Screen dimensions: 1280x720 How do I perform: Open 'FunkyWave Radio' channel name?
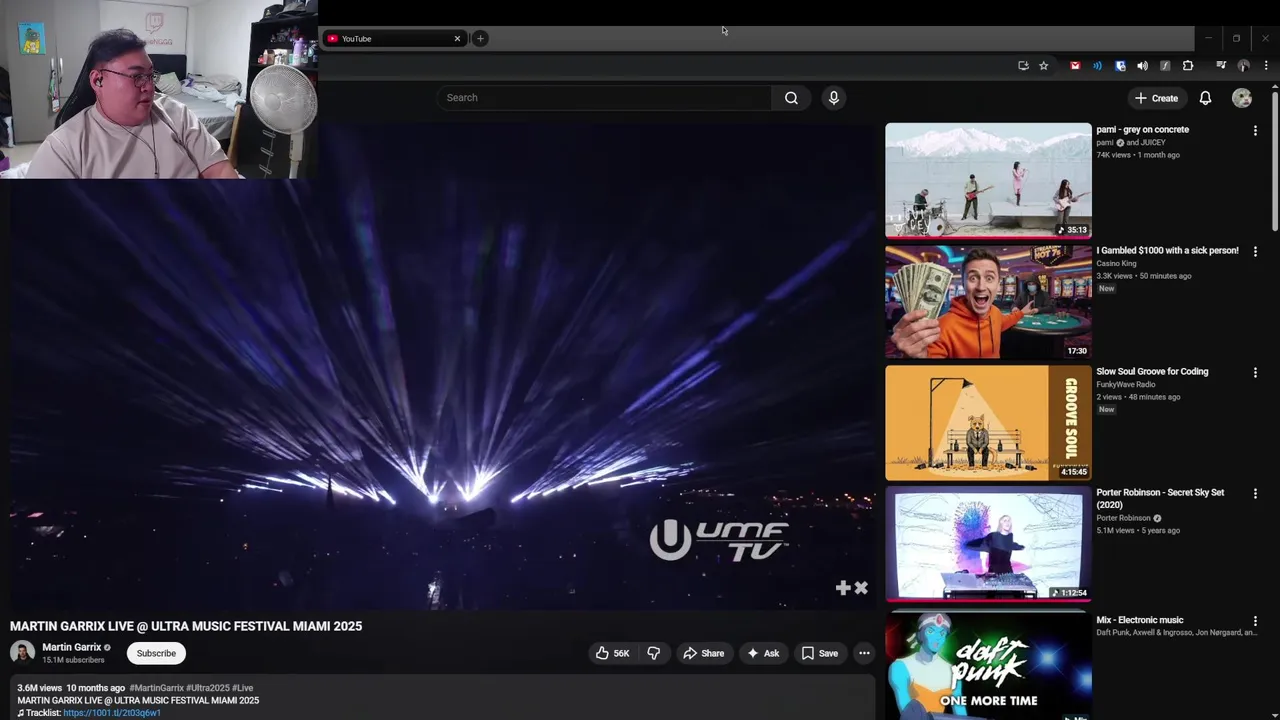coord(1125,385)
